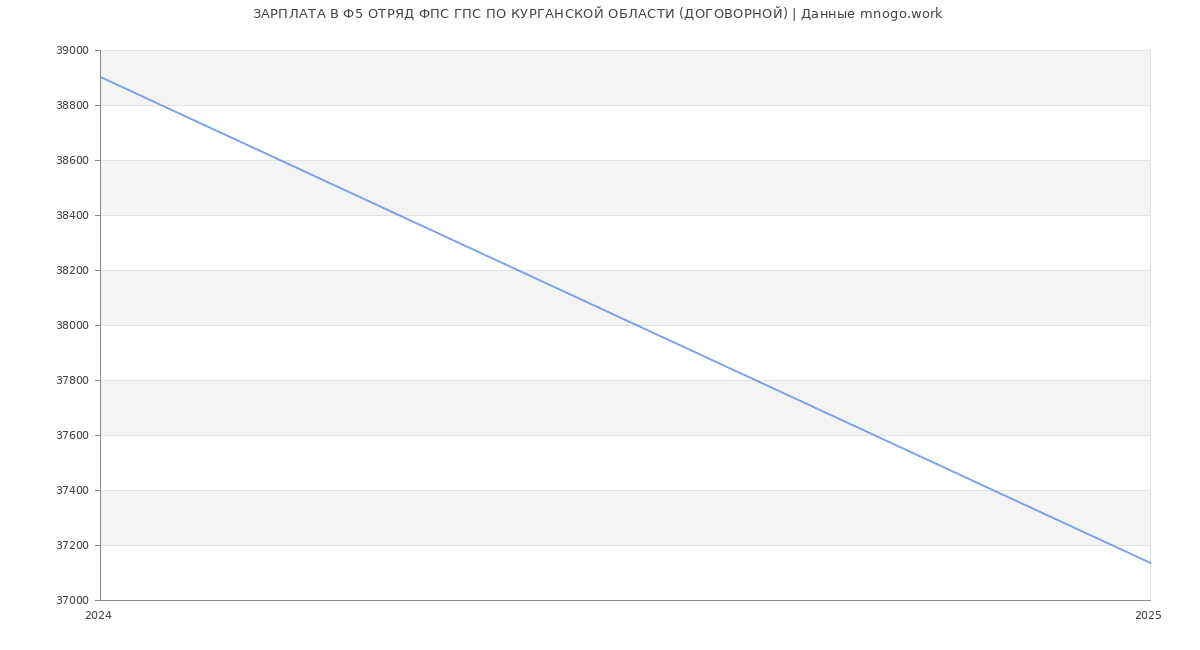Click the 39000 y-axis label
Image resolution: width=1200 pixels, height=650 pixels.
point(72,51)
